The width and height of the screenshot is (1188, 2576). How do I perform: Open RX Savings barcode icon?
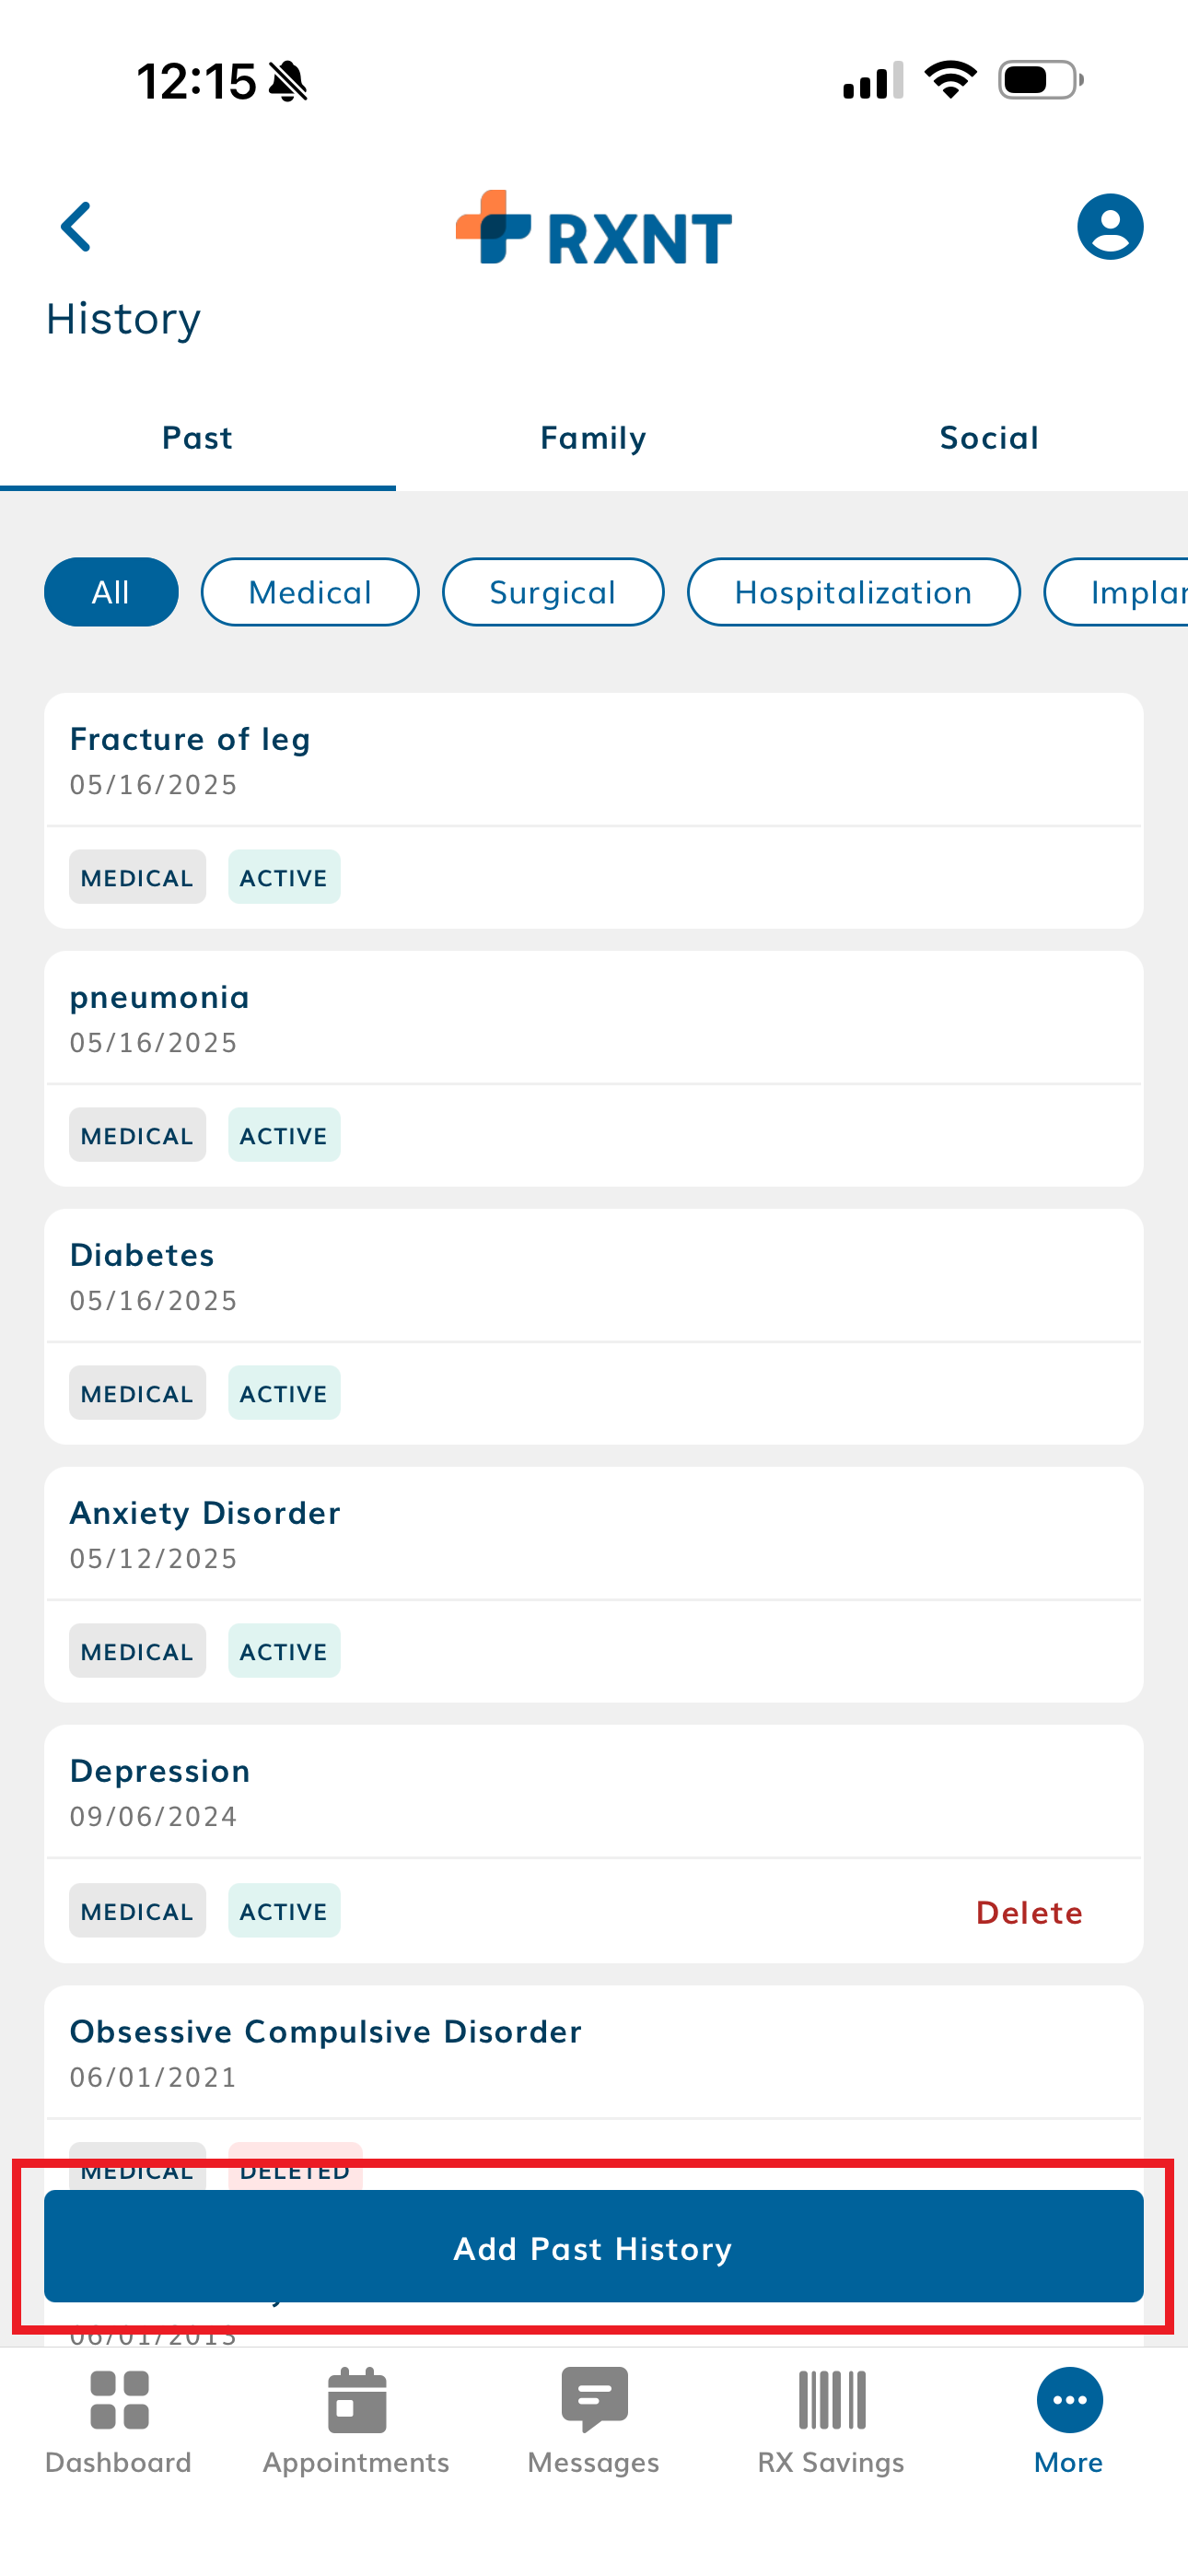point(831,2400)
